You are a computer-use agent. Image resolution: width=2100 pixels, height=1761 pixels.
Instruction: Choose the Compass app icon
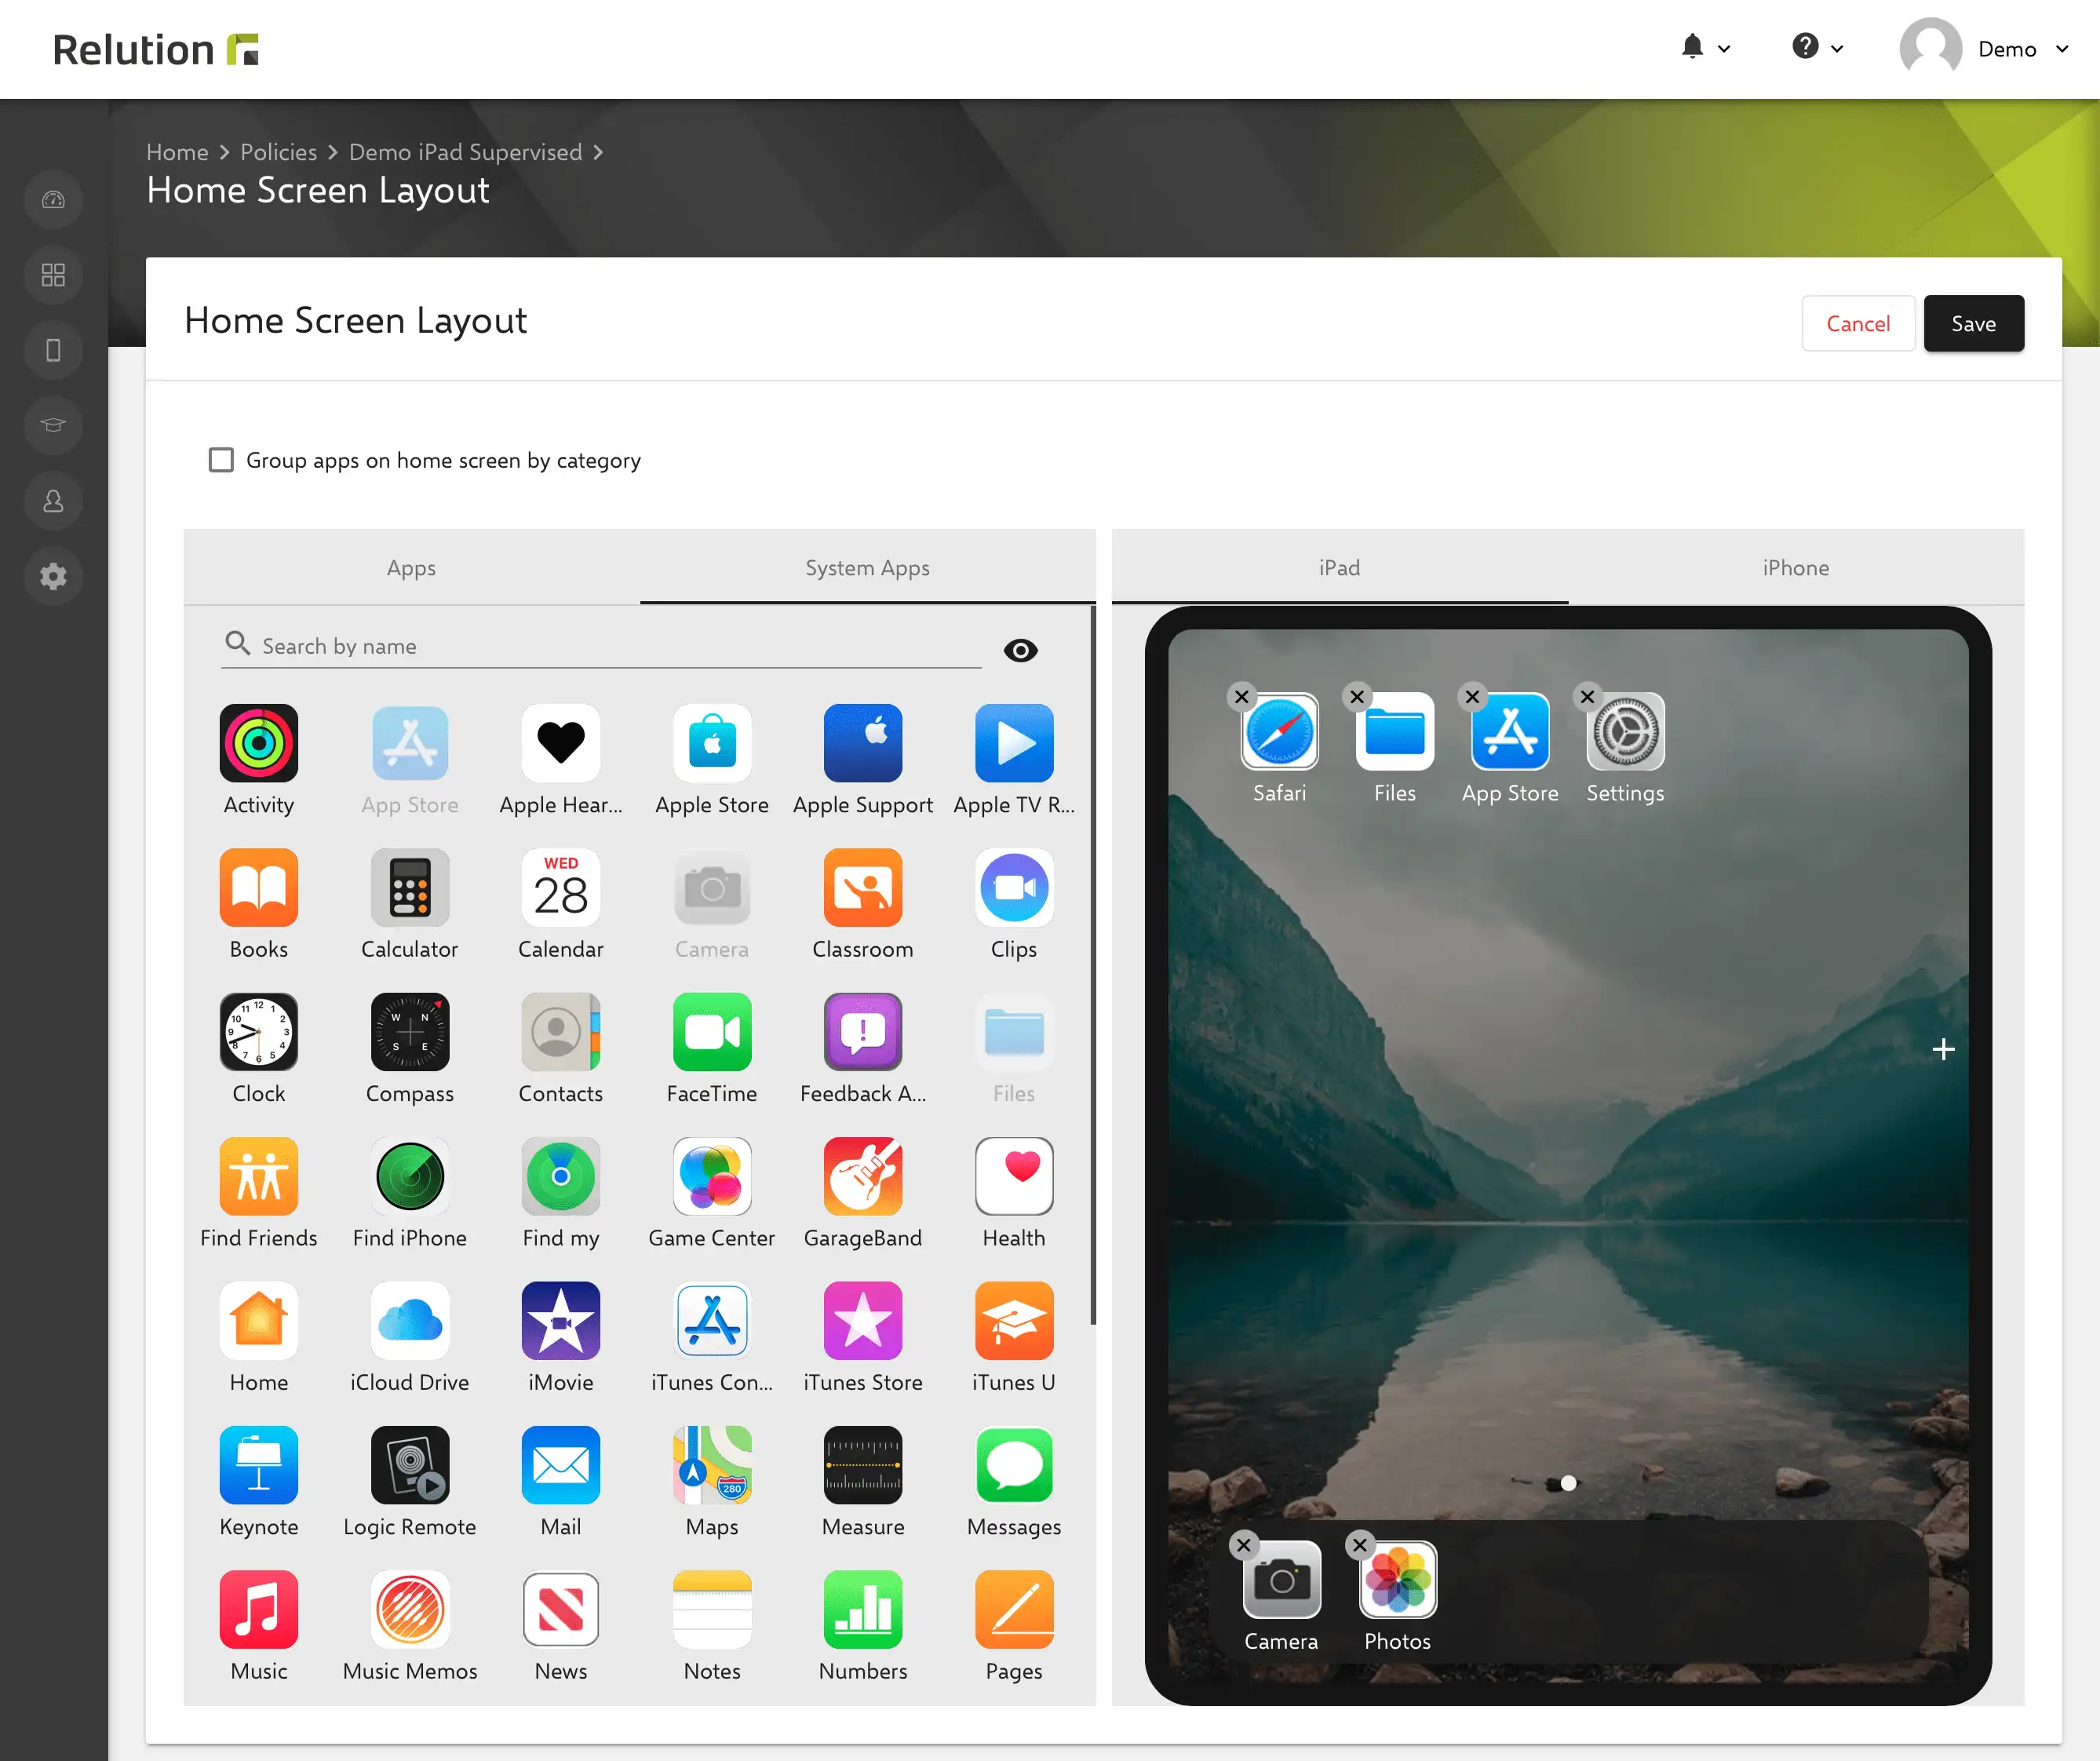[409, 1031]
